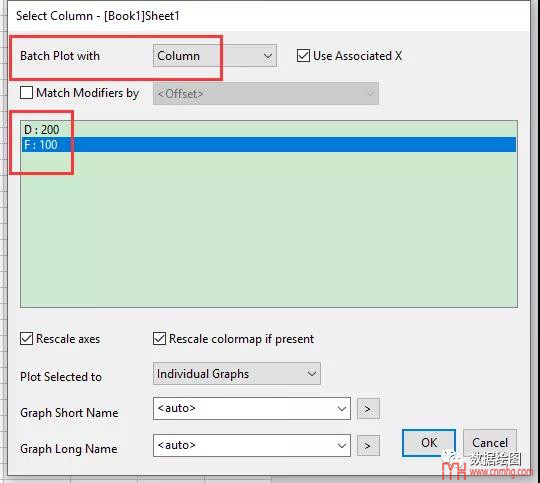Select the D : 200 list item

[269, 130]
